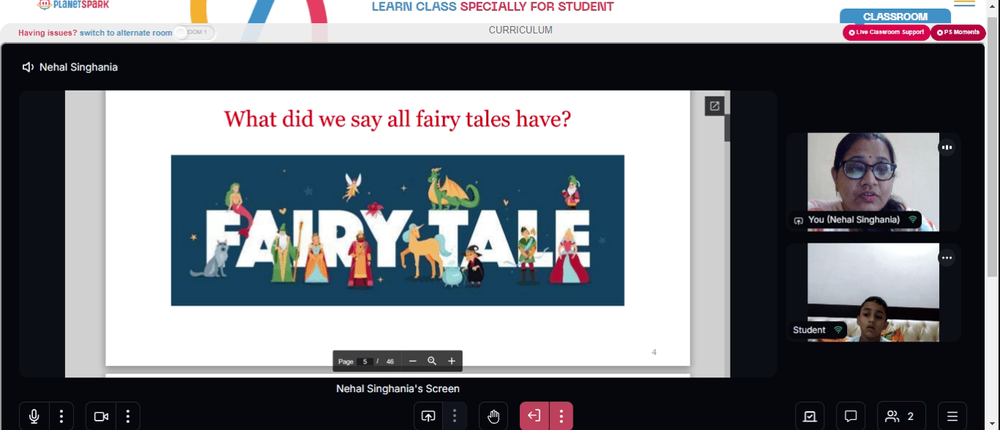1000x430 pixels.
Task: Open PS Moments
Action: [958, 32]
